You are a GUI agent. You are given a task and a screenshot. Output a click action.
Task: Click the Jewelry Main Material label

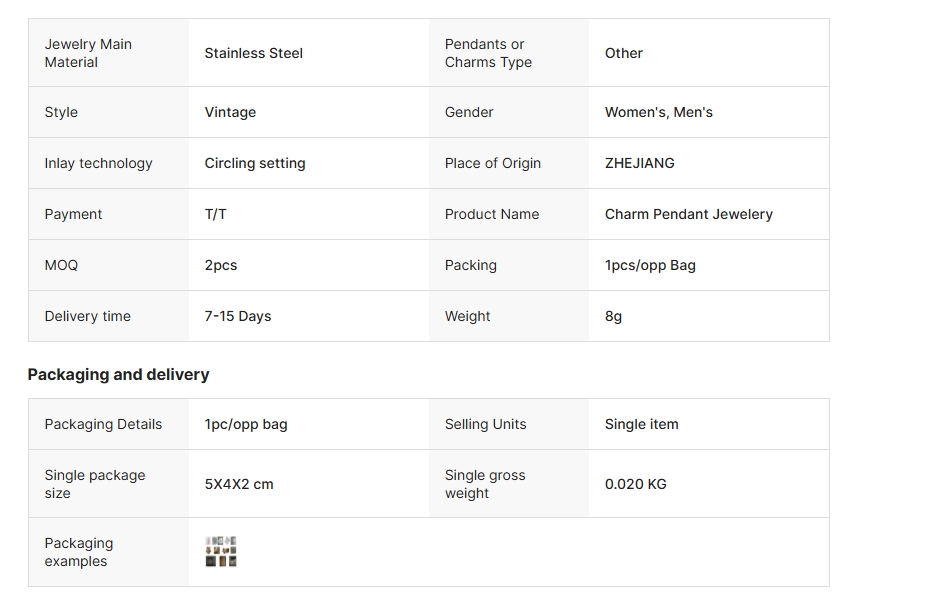88,53
